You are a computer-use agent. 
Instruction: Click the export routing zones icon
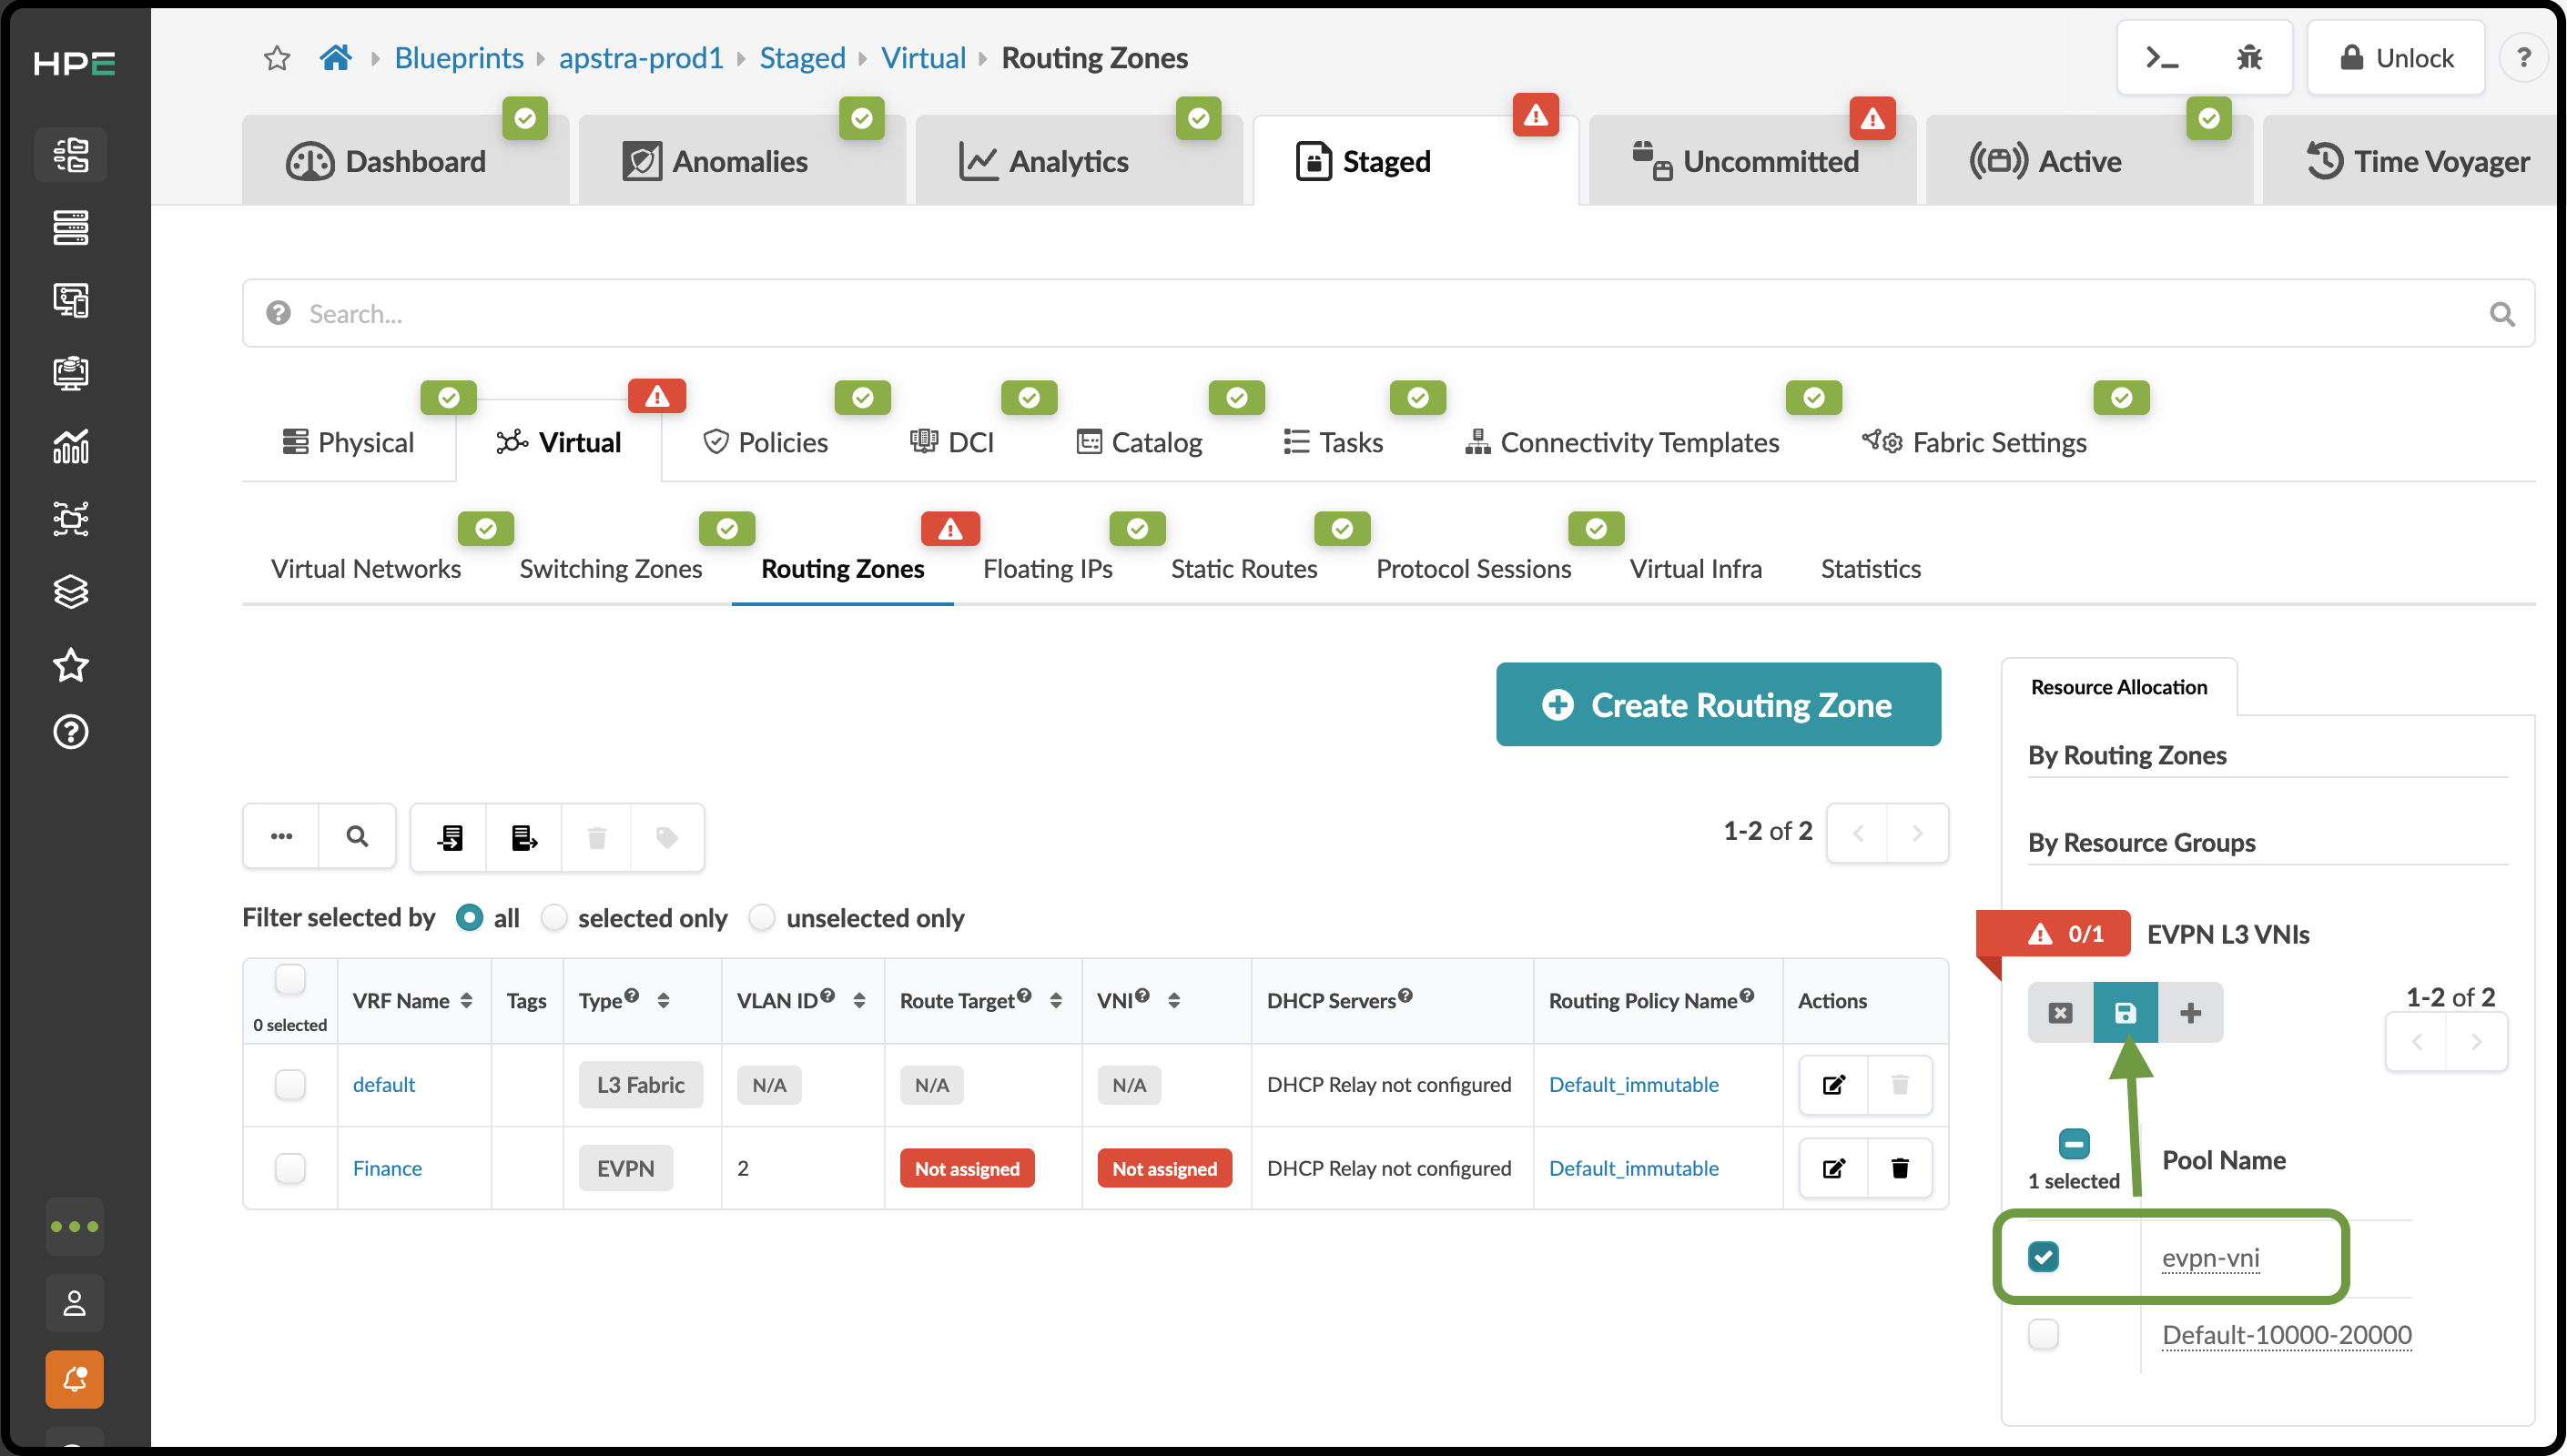pos(524,837)
